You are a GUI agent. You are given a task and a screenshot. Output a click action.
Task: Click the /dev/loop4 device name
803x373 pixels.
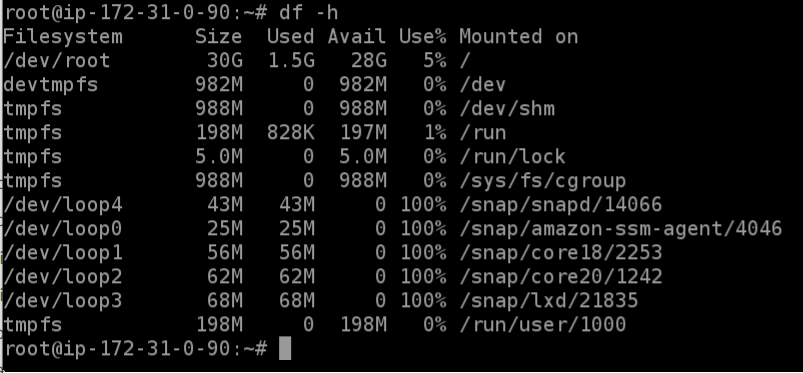[63, 204]
